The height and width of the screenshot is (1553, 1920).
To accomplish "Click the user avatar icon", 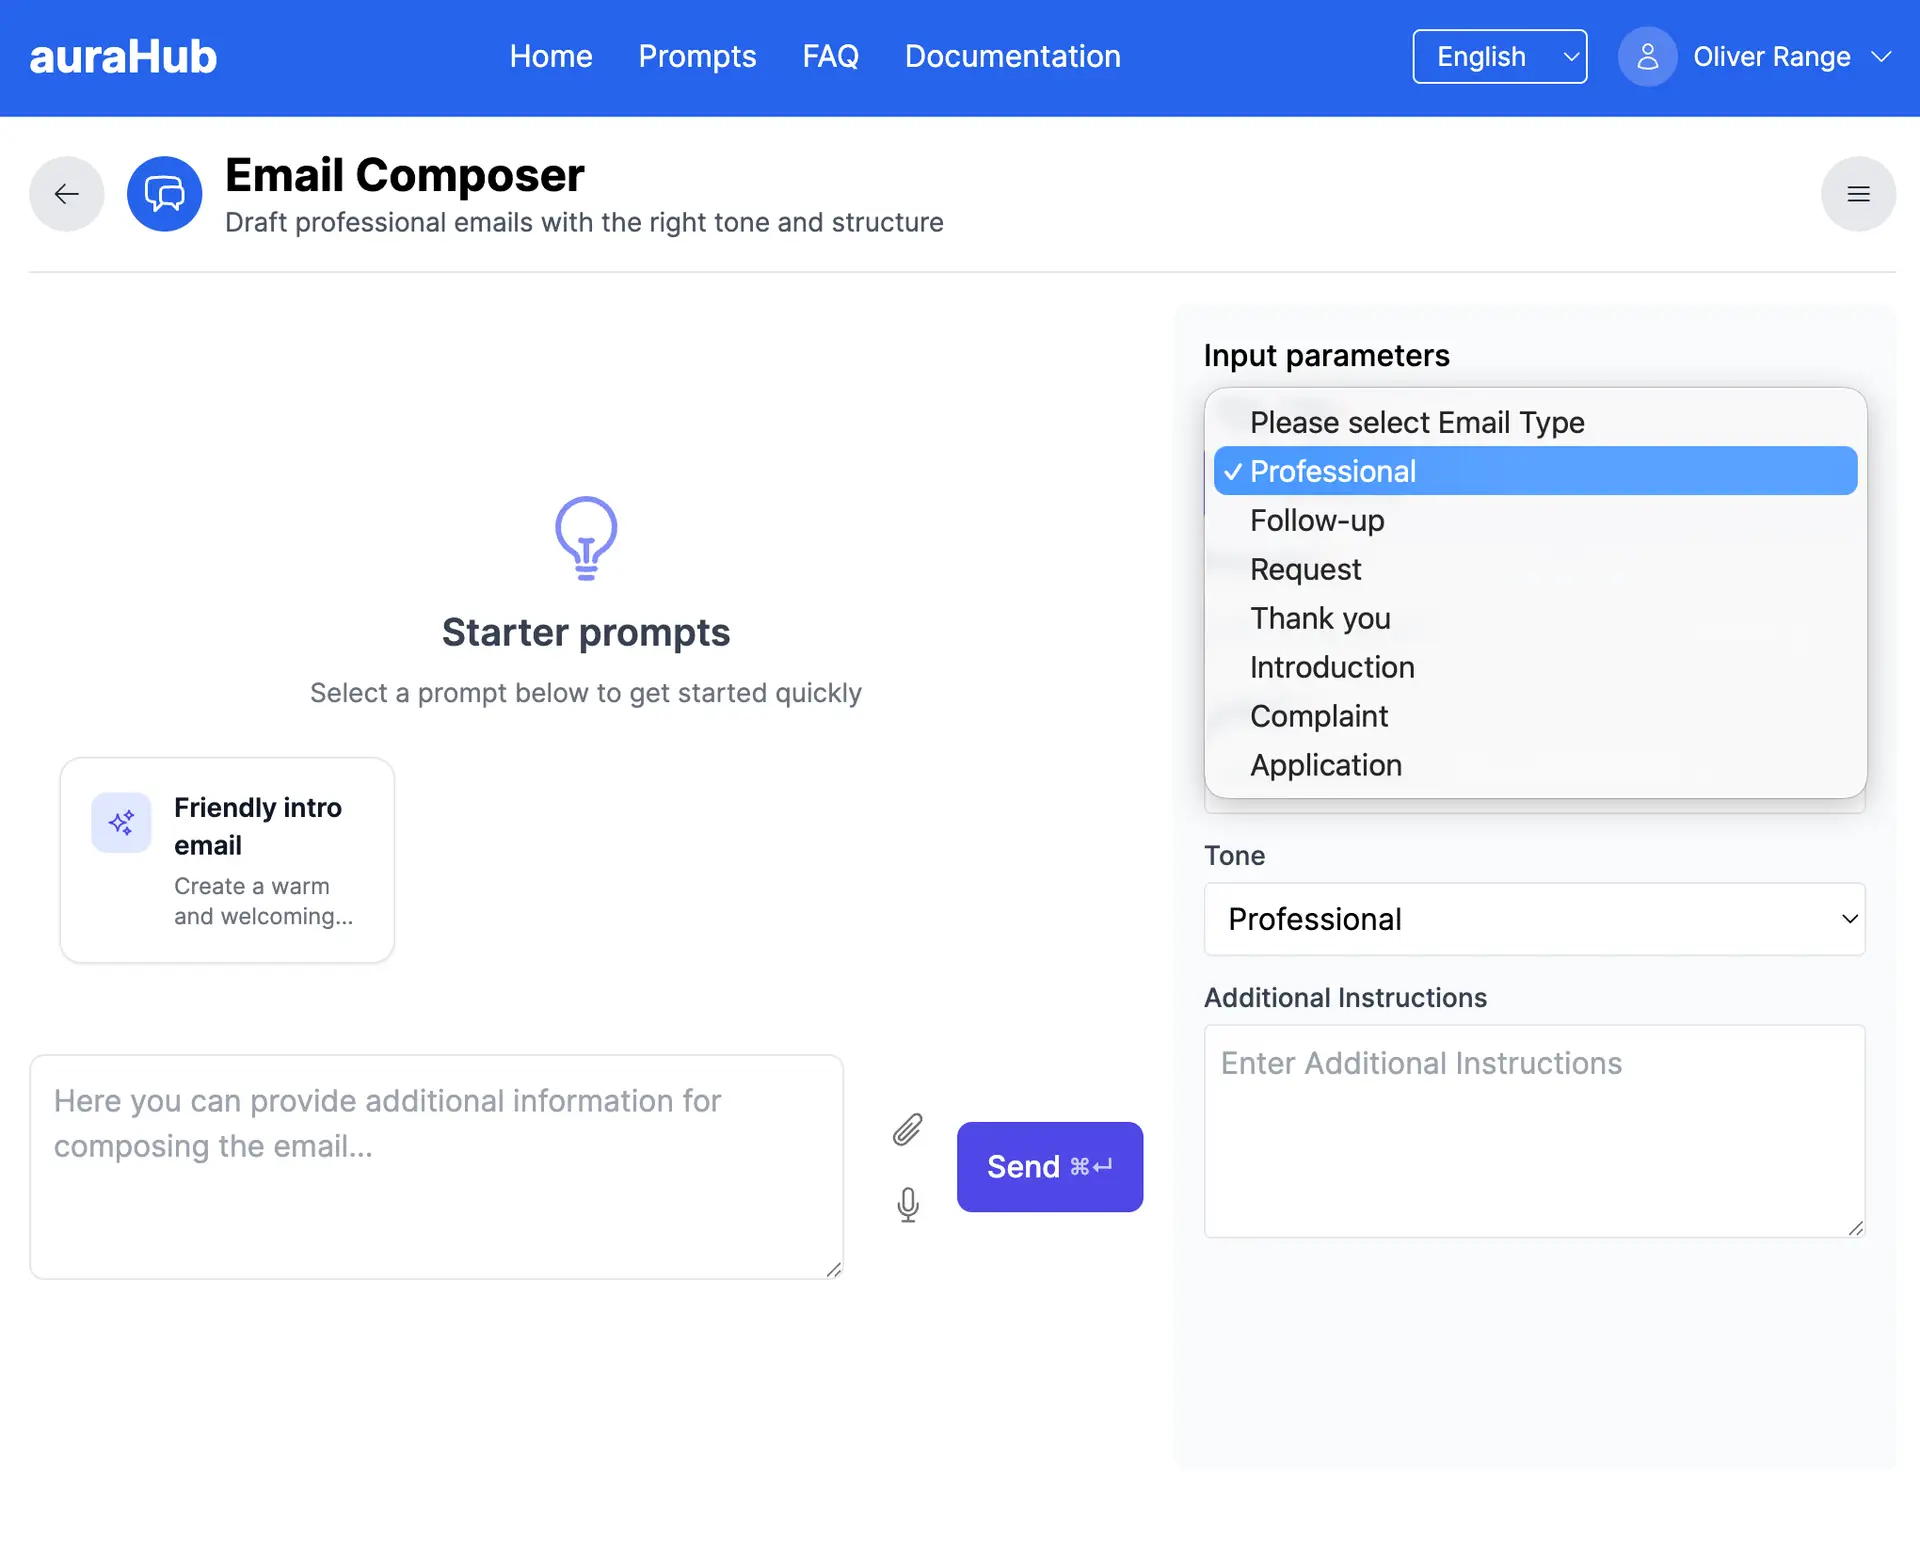I will click(1646, 56).
